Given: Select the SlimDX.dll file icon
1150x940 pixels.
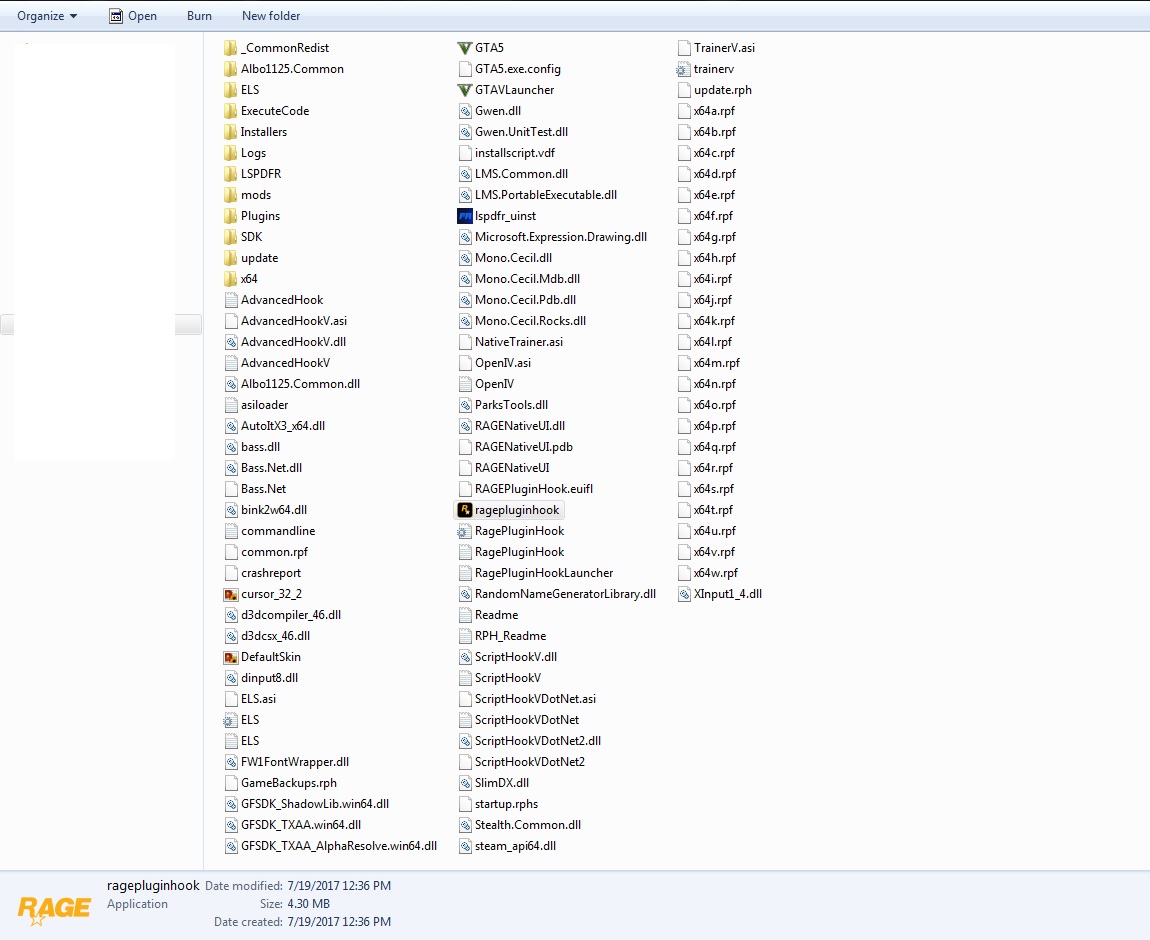Looking at the screenshot, I should pos(464,783).
